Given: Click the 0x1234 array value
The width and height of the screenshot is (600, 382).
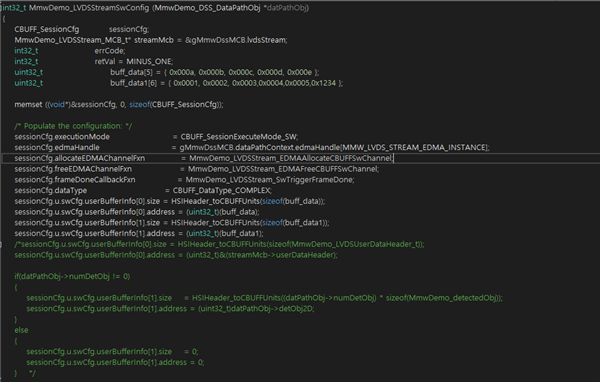Looking at the screenshot, I should tap(323, 83).
